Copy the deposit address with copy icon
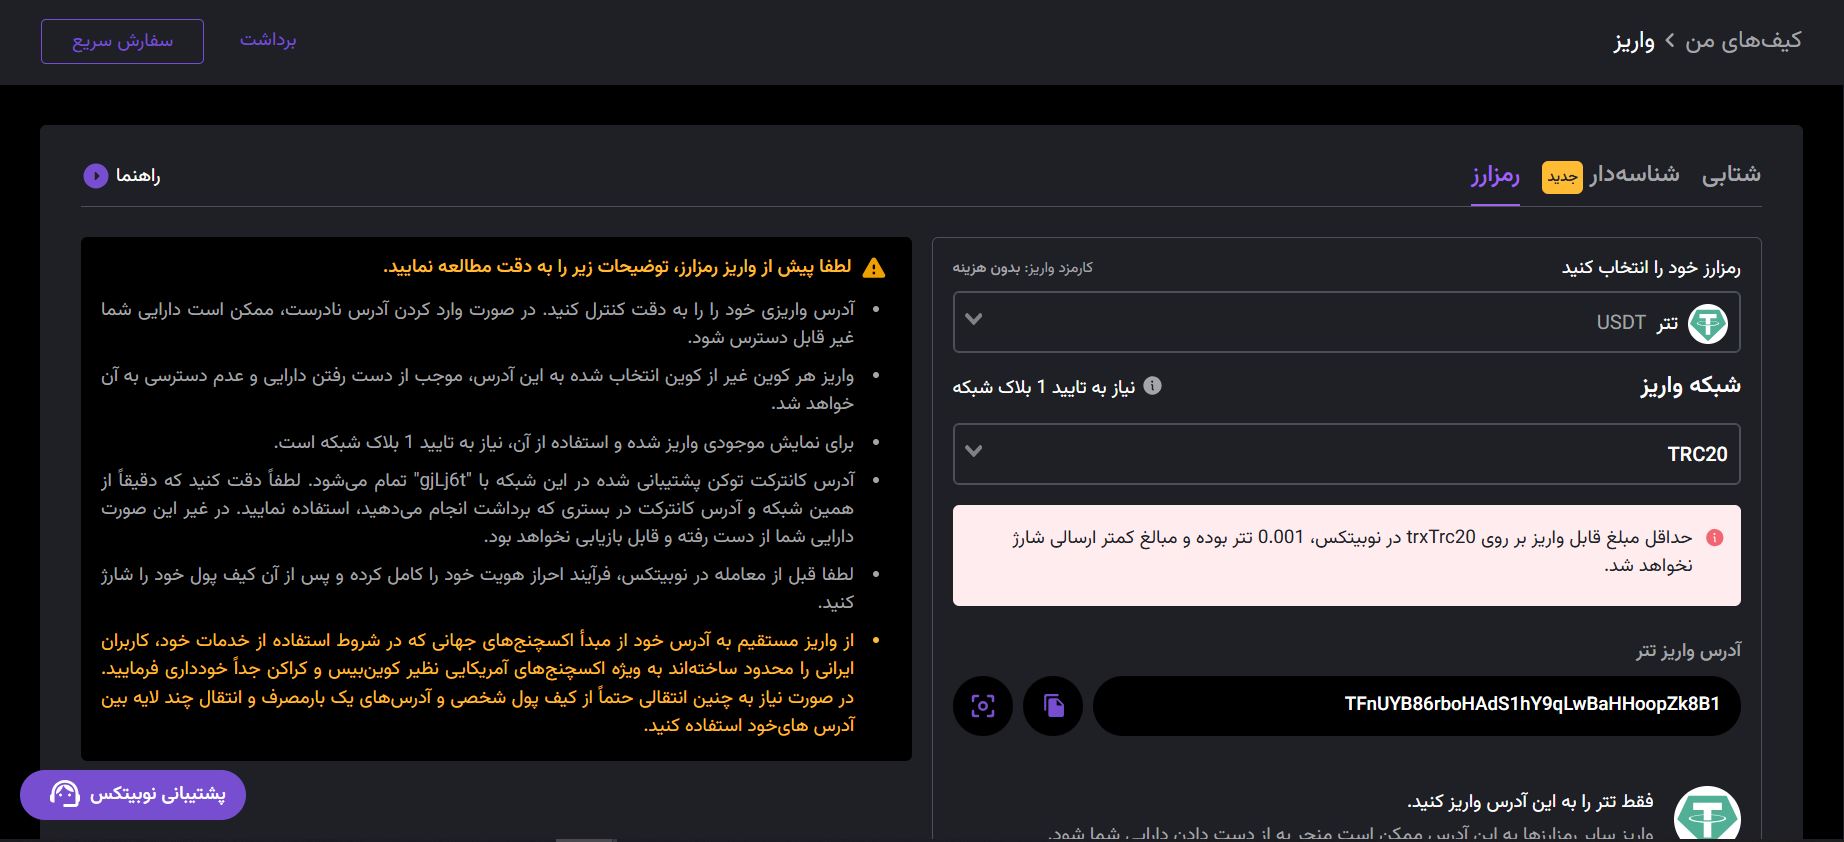1844x842 pixels. 1053,706
